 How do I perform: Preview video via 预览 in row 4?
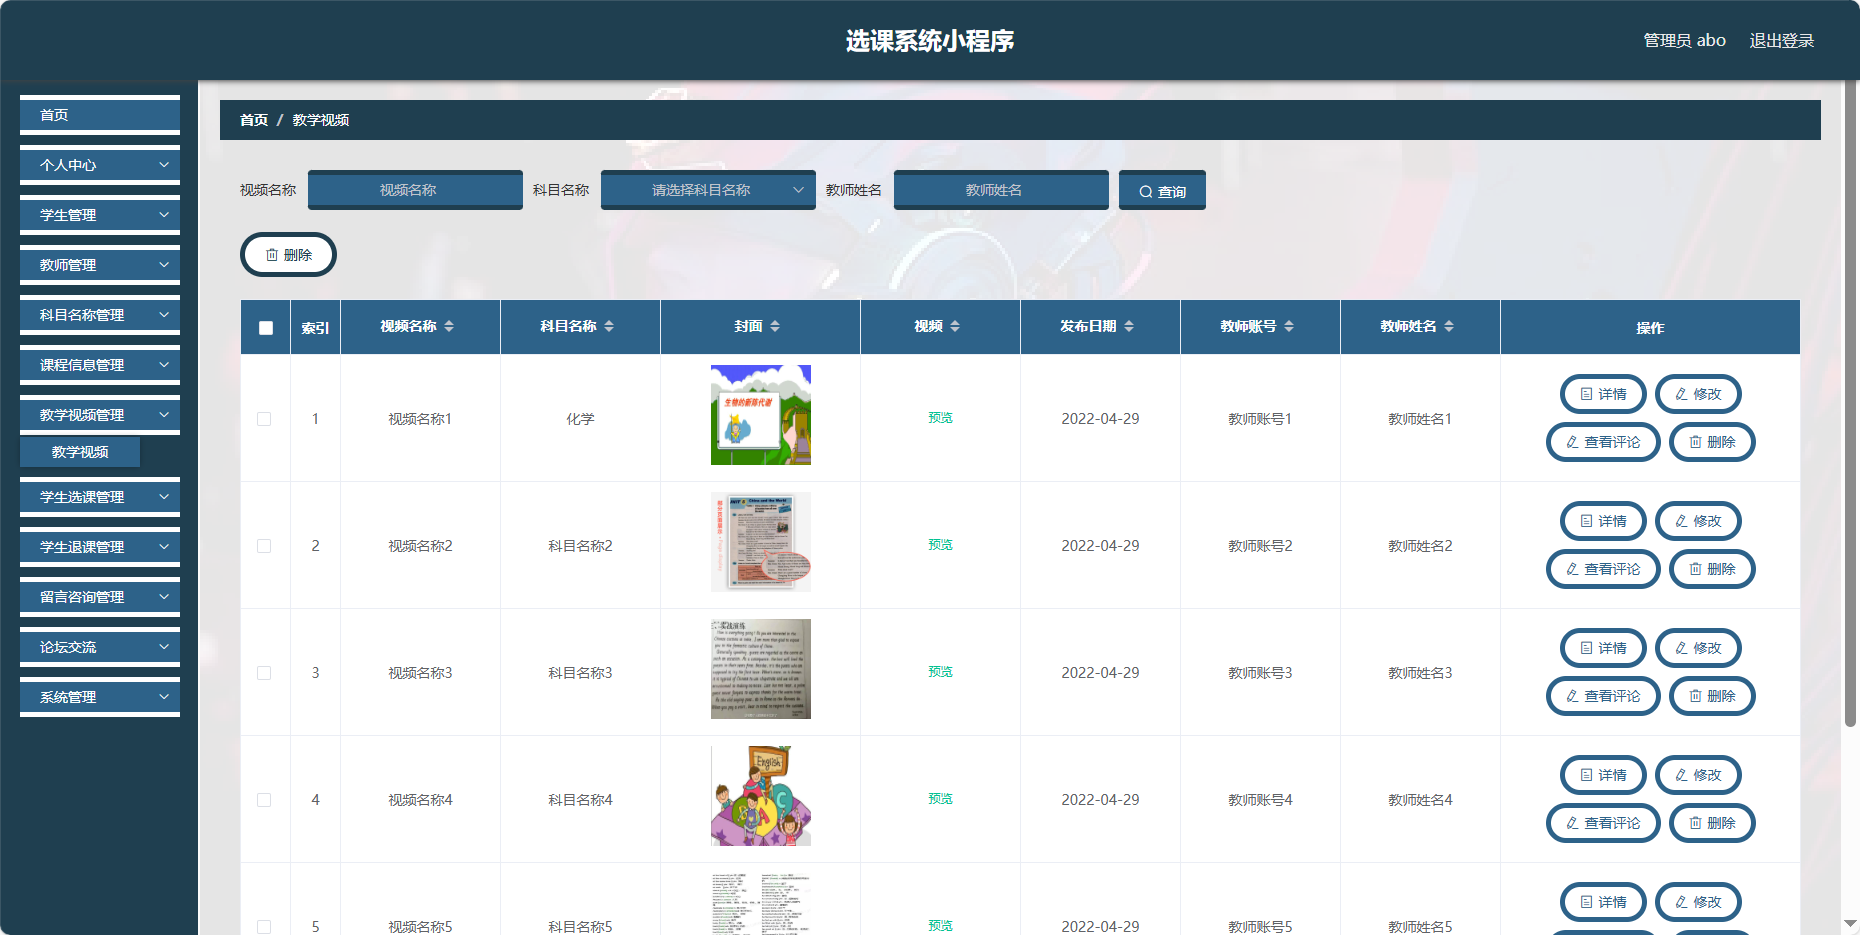click(x=940, y=799)
